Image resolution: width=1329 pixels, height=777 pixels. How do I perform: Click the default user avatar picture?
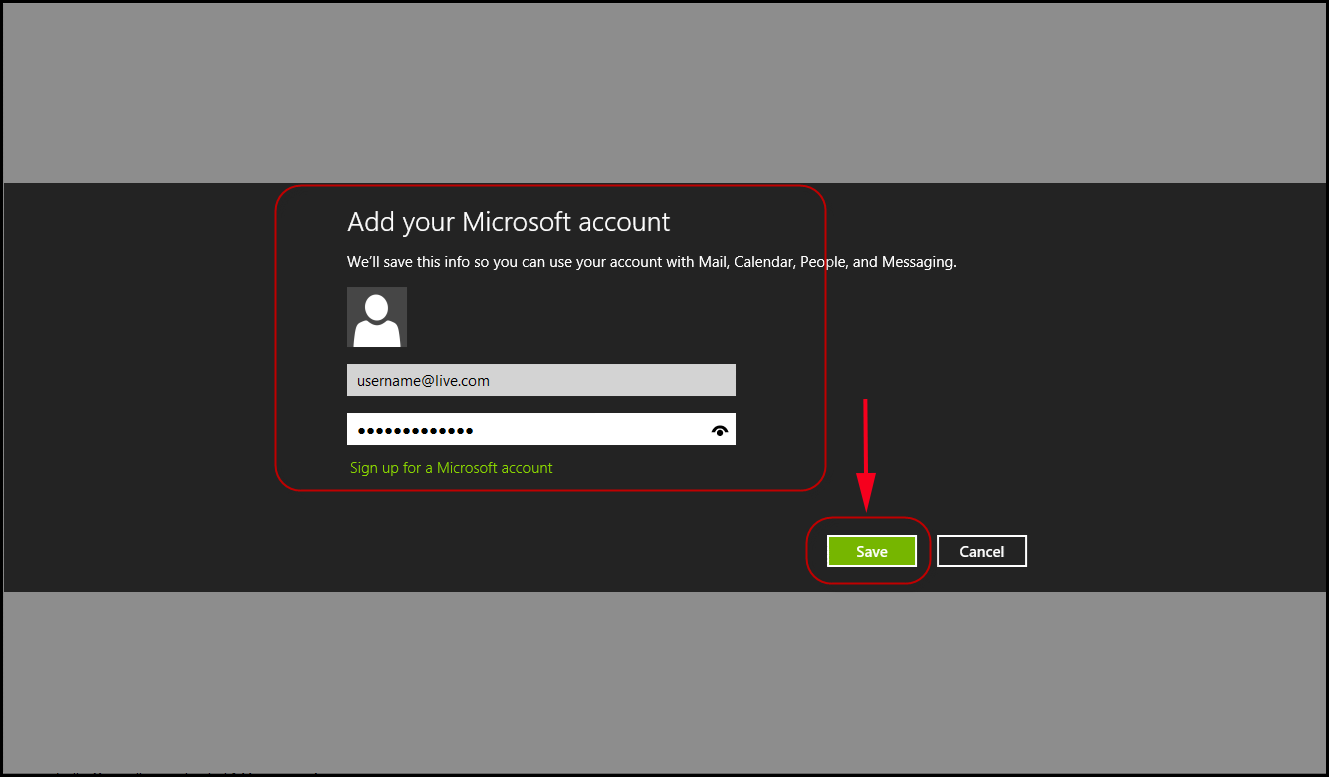pyautogui.click(x=376, y=317)
